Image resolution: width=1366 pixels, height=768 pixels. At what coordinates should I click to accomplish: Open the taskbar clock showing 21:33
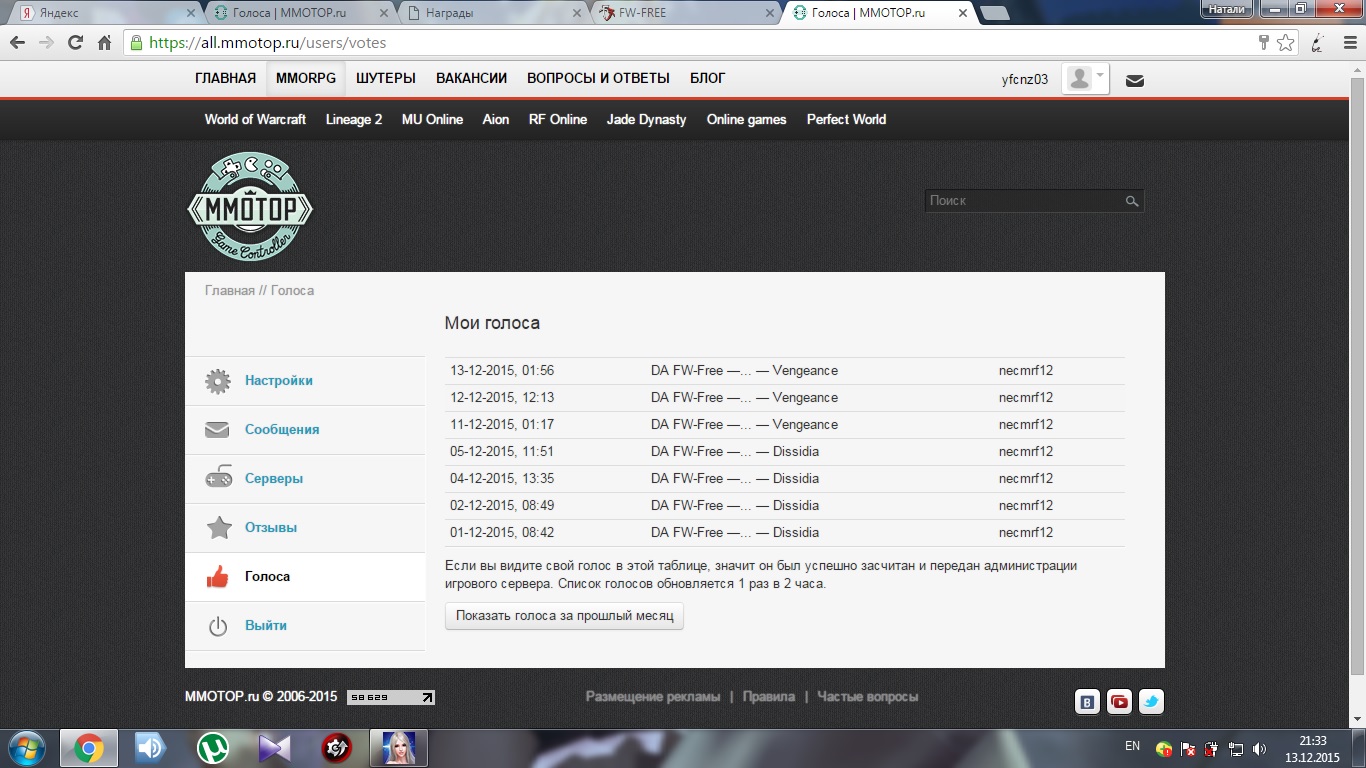pyautogui.click(x=1313, y=748)
